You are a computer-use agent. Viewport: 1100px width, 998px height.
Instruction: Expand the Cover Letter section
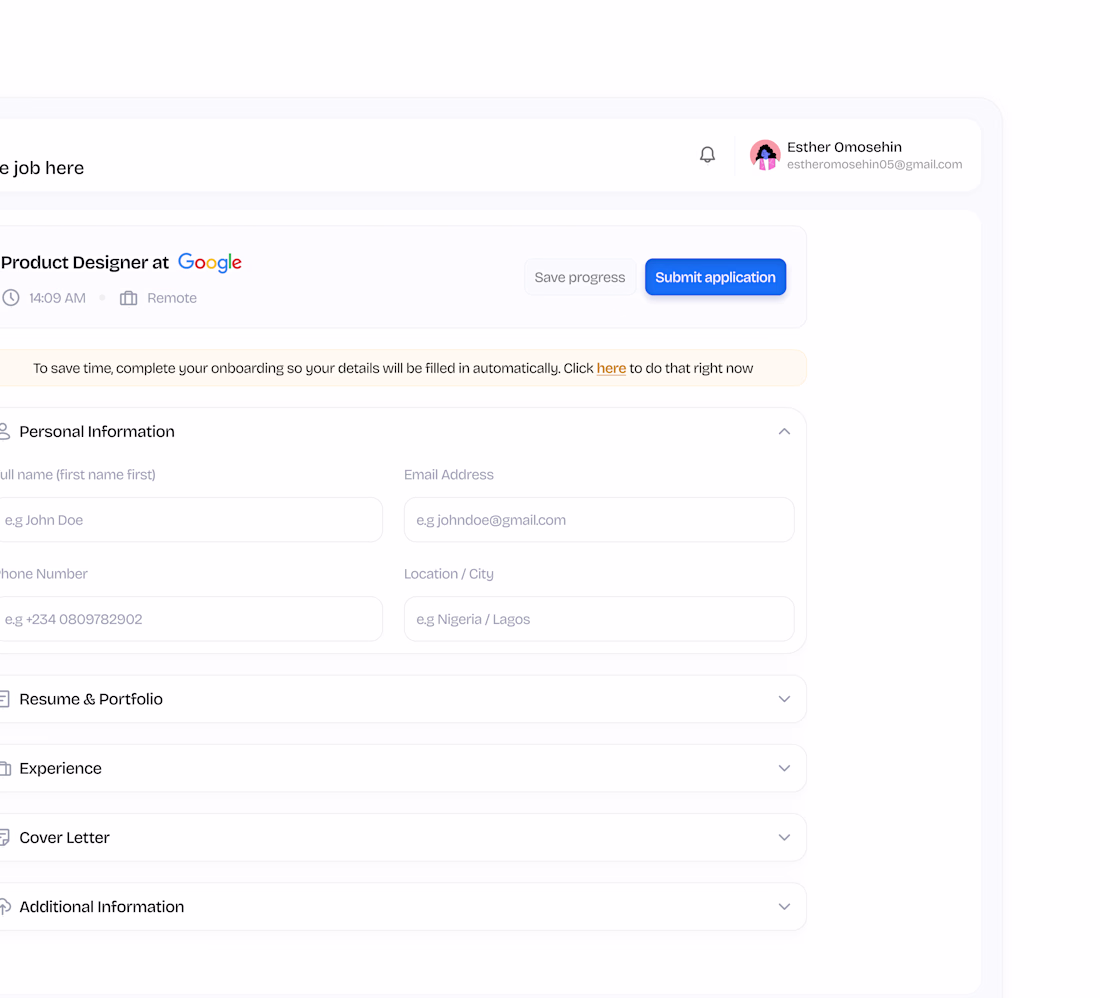[784, 837]
